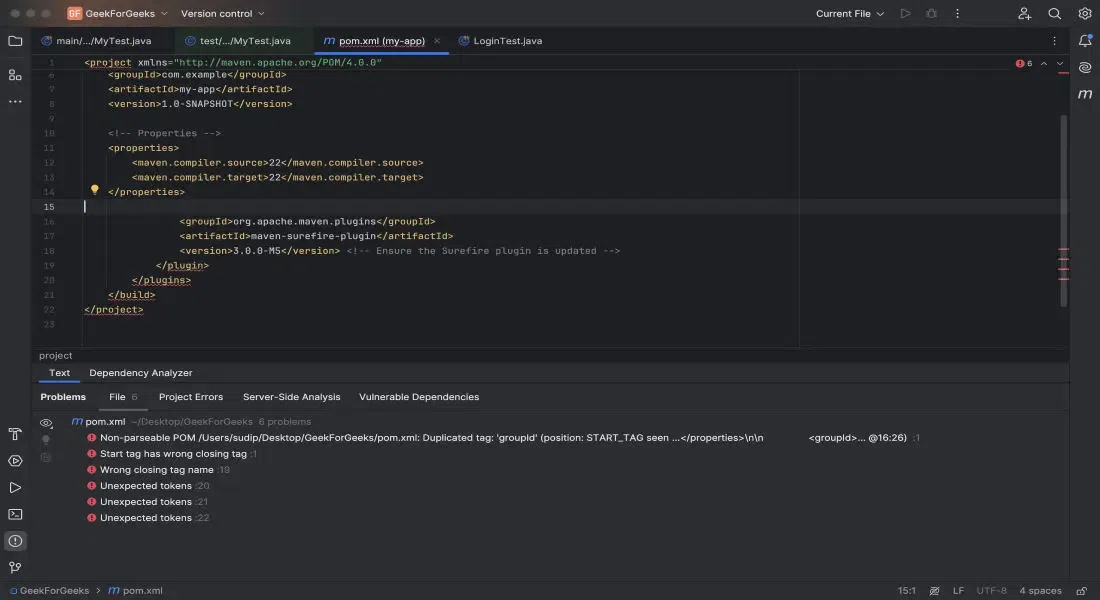Click the Run button in toolbar
Viewport: 1100px width, 600px height.
[905, 13]
